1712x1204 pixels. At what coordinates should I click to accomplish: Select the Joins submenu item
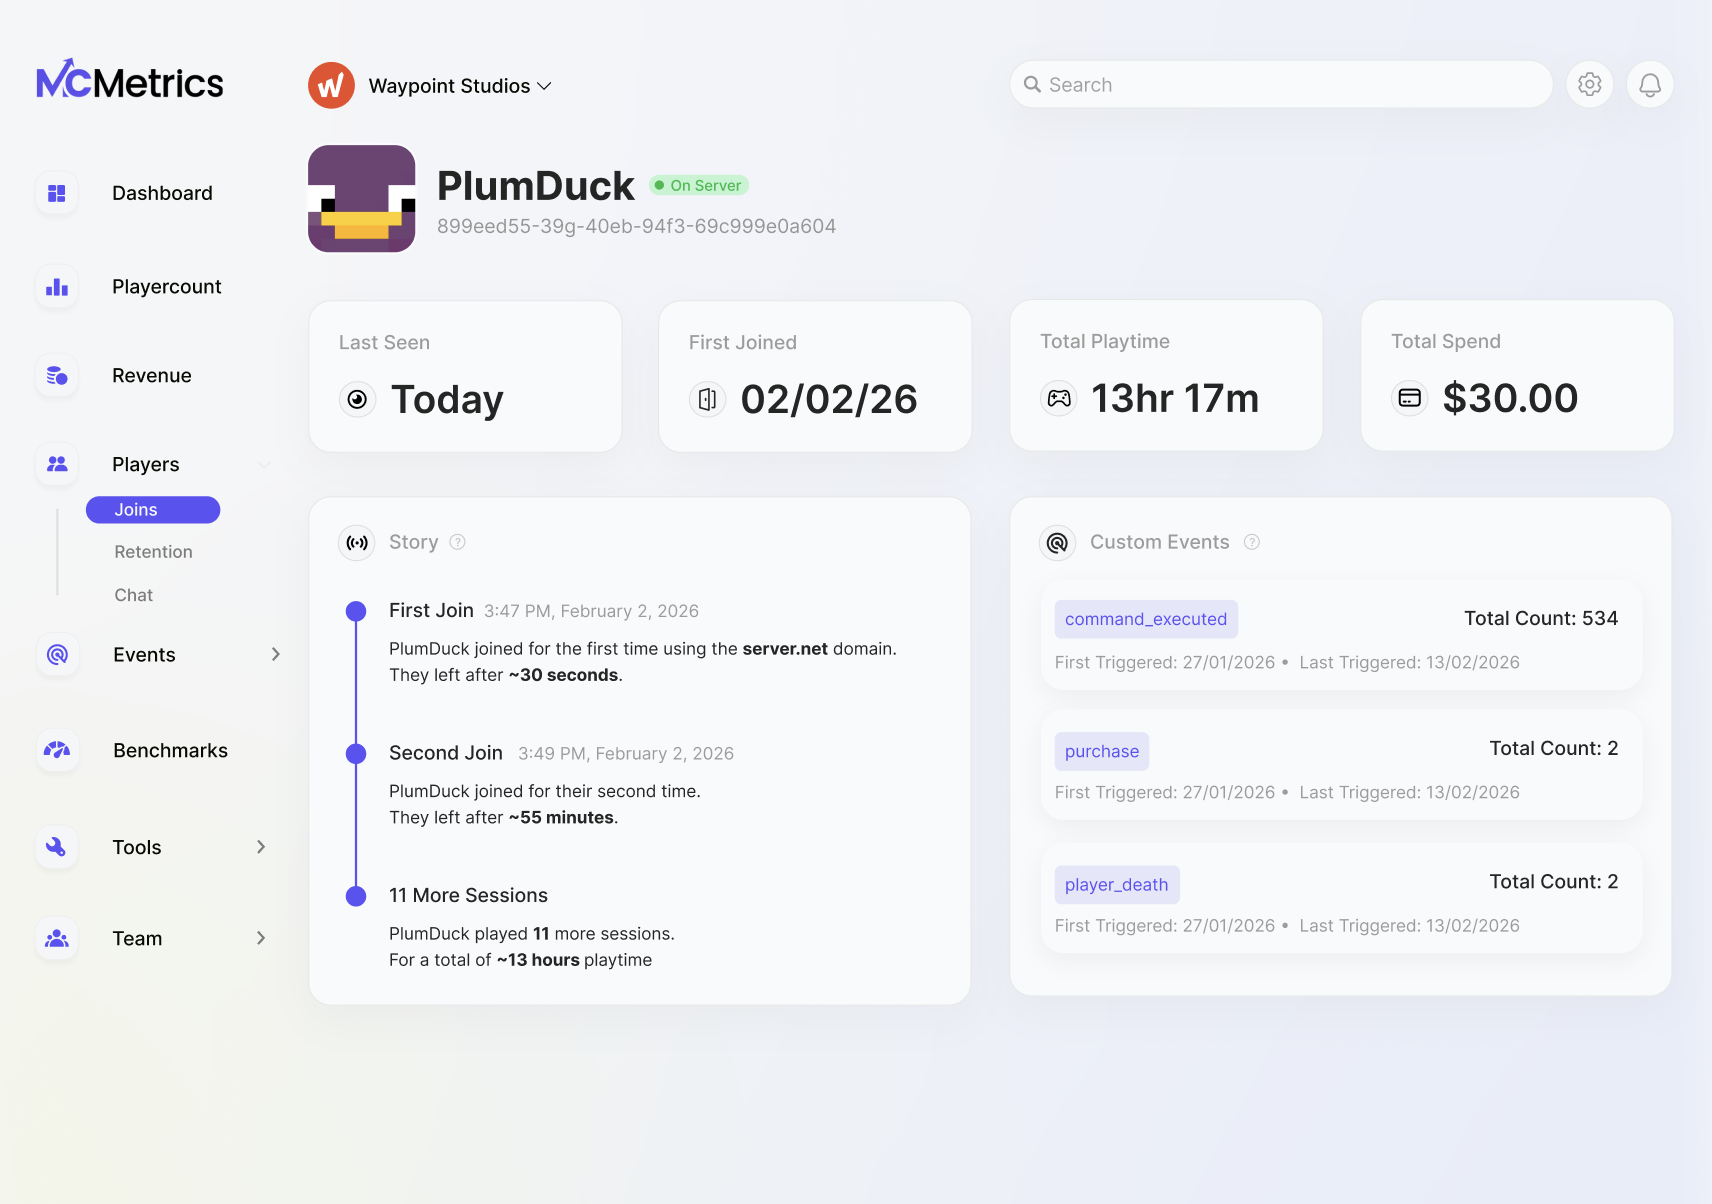click(x=153, y=510)
